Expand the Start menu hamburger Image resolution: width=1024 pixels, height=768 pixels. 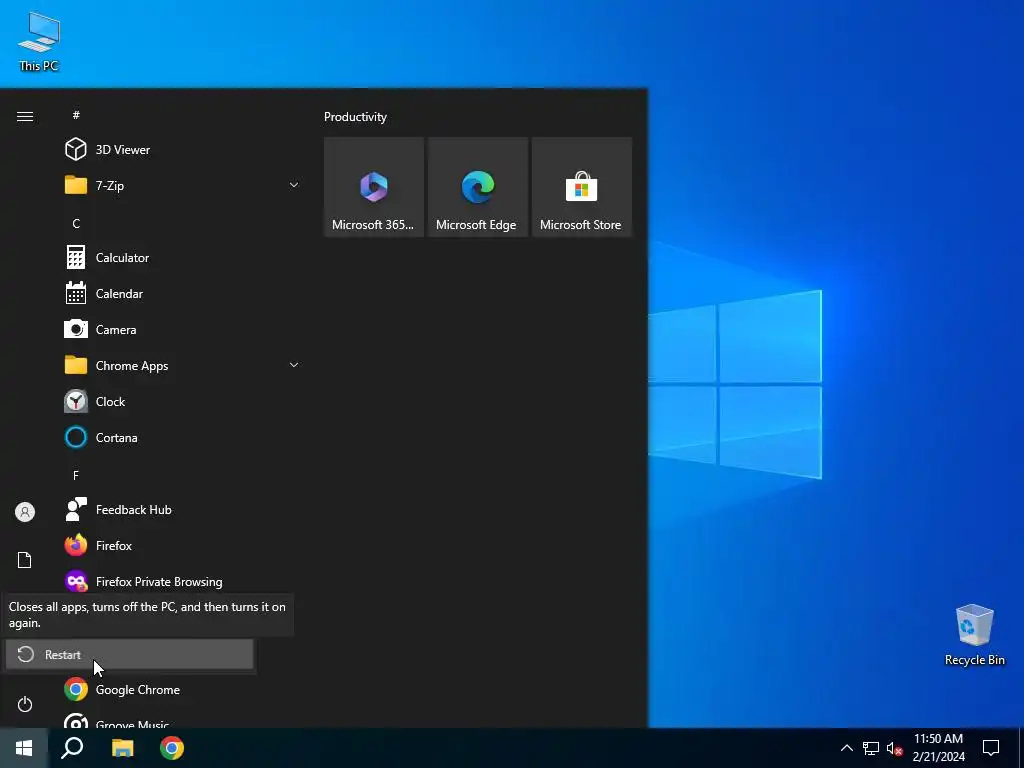click(25, 116)
